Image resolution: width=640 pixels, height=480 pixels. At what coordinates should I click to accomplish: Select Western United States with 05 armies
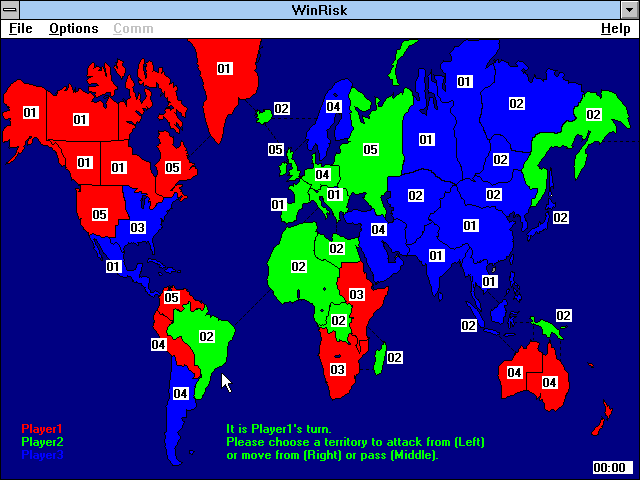click(x=100, y=214)
